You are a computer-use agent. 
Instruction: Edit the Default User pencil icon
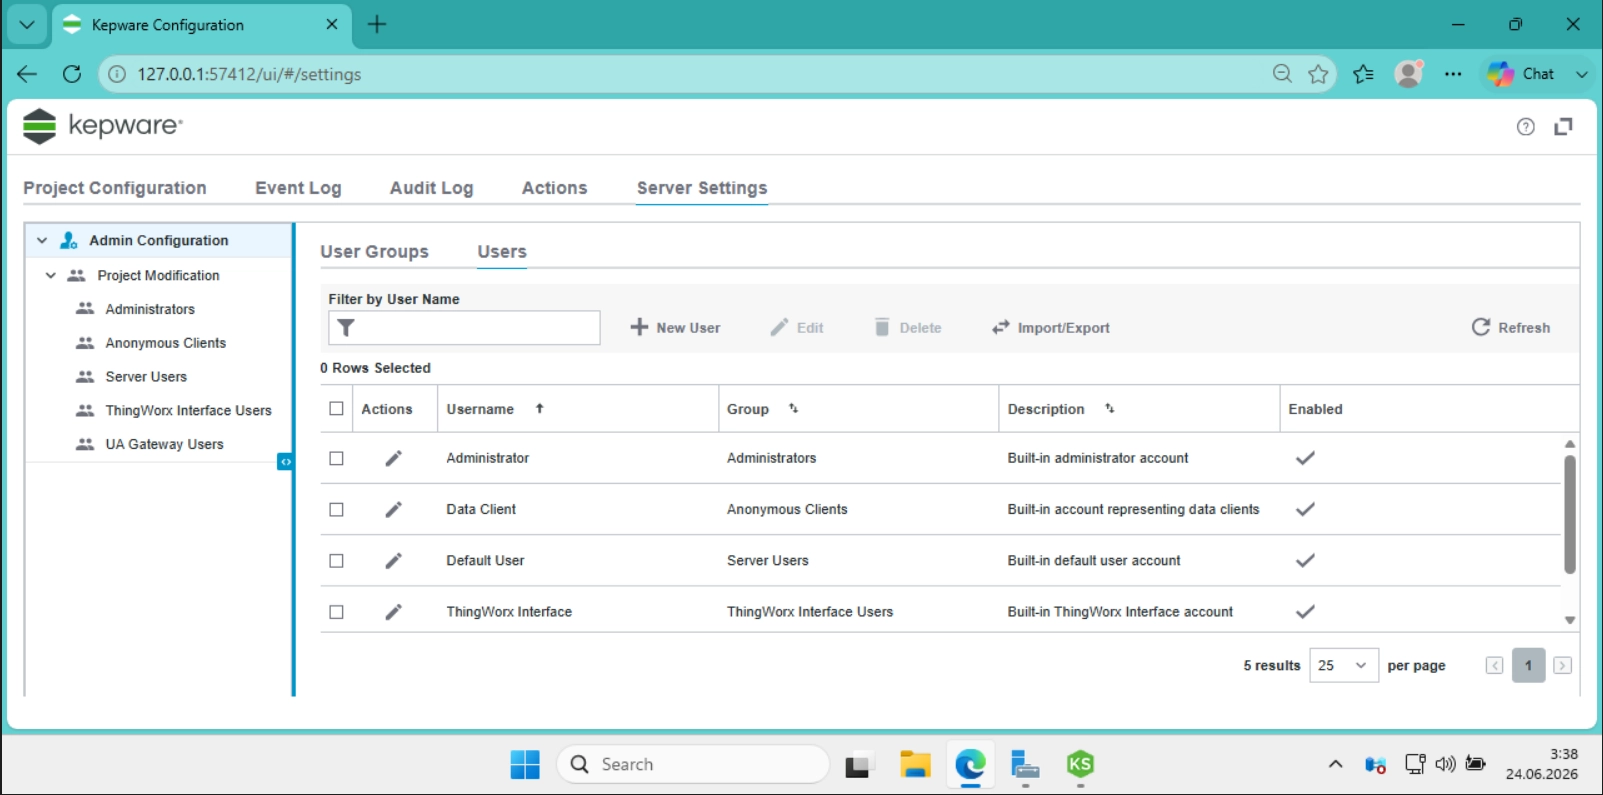click(x=394, y=561)
